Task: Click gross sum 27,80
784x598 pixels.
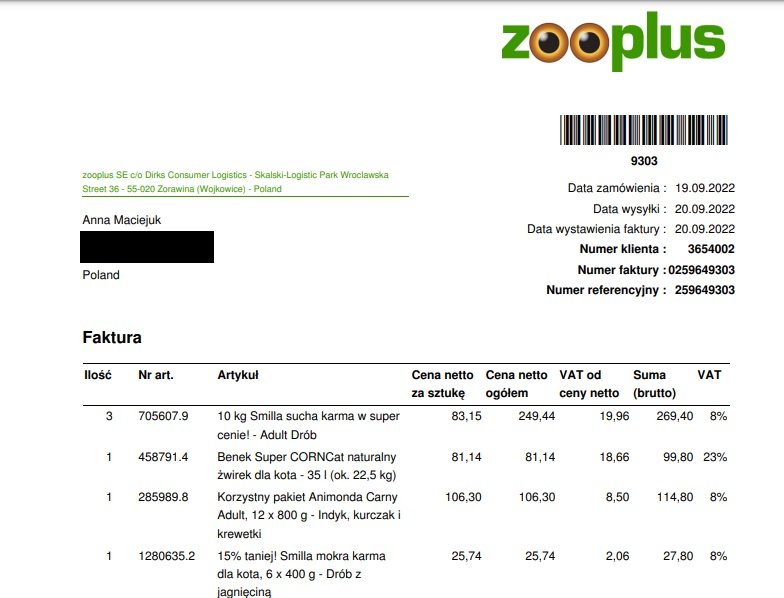Action: [x=678, y=556]
